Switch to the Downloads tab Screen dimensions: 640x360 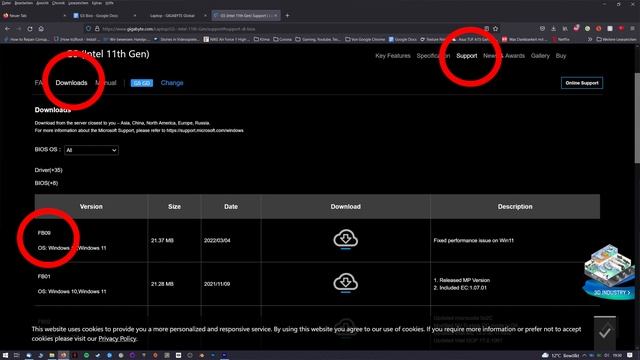tap(71, 83)
